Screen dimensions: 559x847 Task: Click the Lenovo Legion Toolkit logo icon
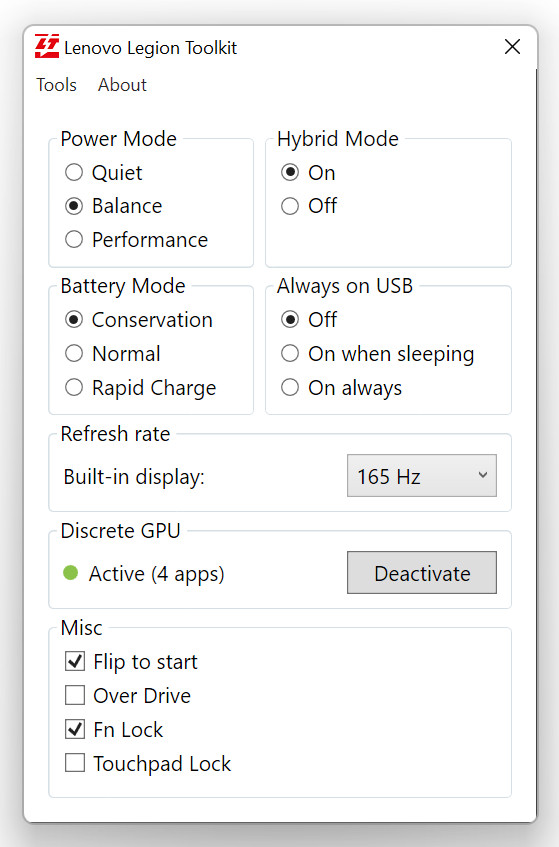[47, 46]
